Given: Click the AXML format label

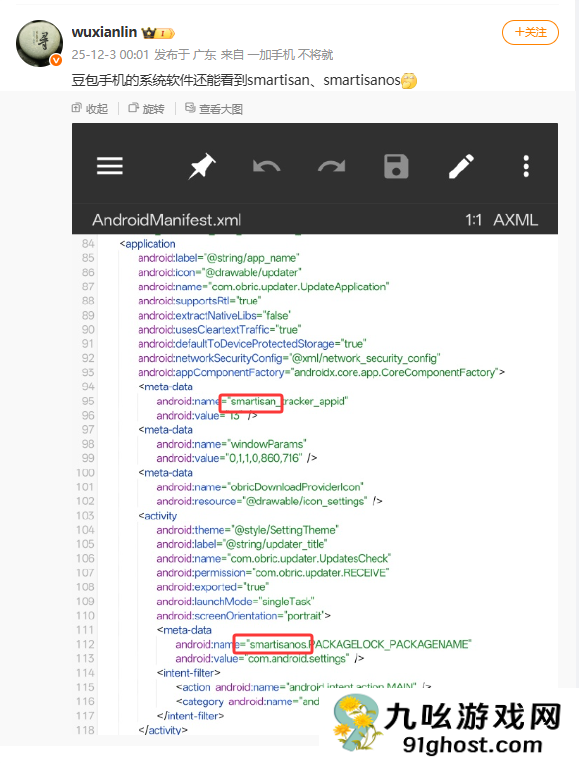Looking at the screenshot, I should (516, 220).
